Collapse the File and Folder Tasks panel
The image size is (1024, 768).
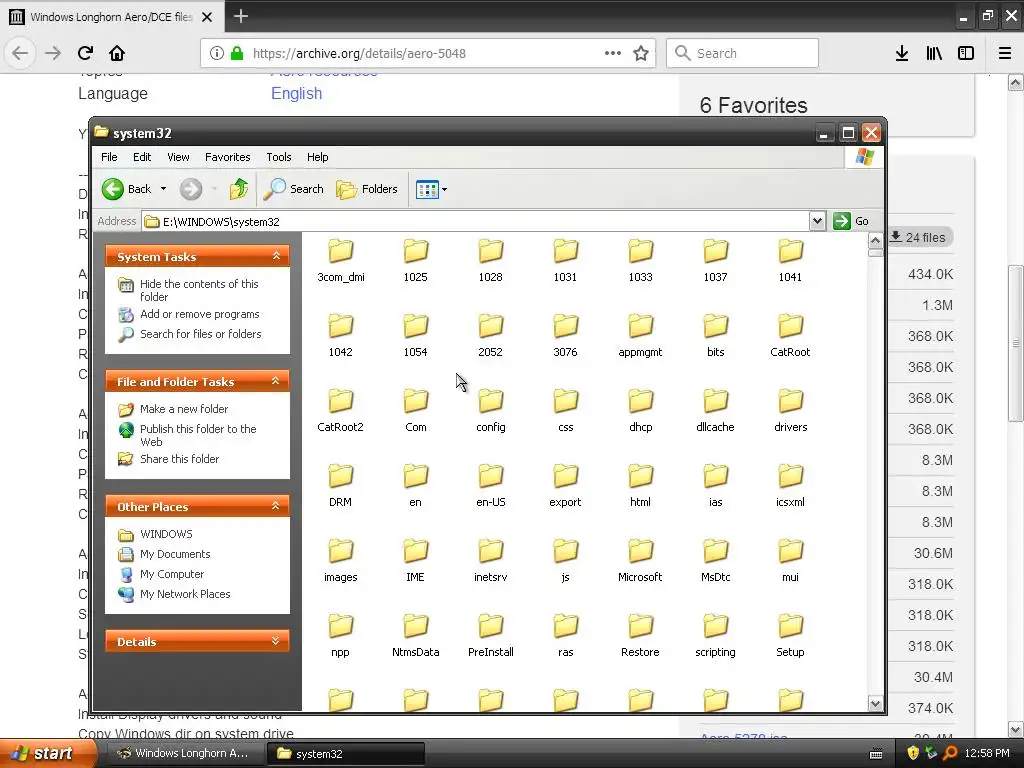point(276,381)
